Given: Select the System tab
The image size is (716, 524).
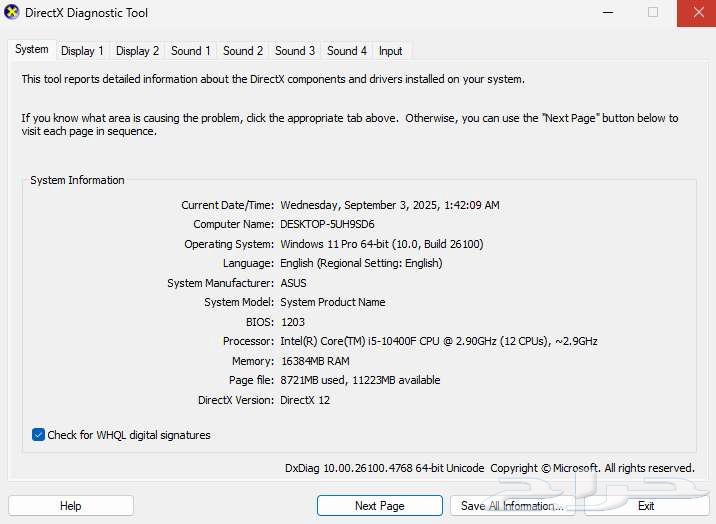Looking at the screenshot, I should tap(31, 49).
